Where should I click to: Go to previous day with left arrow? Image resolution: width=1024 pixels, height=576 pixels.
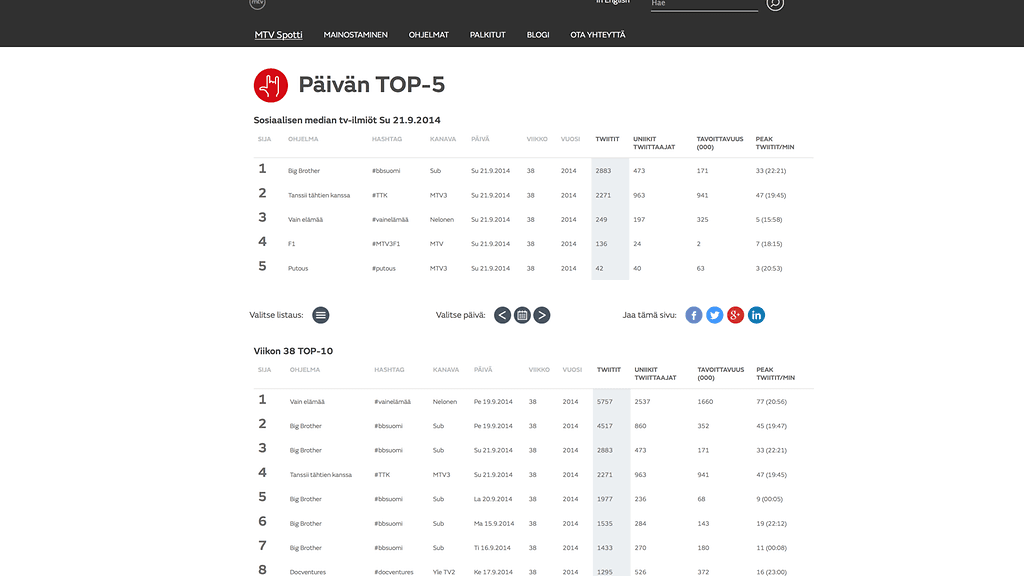(503, 315)
